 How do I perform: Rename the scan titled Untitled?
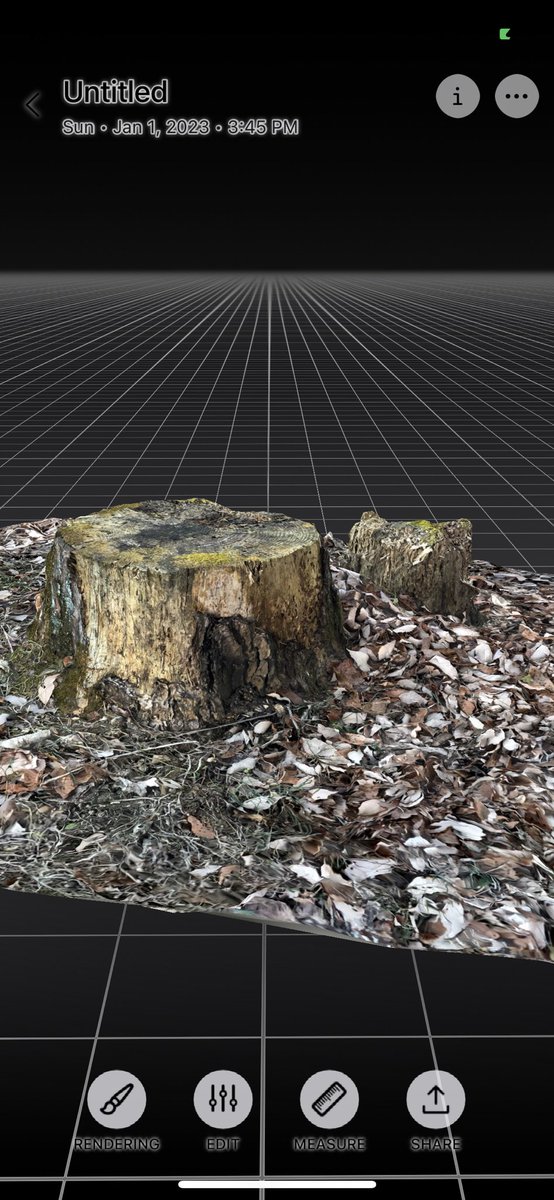coord(115,92)
